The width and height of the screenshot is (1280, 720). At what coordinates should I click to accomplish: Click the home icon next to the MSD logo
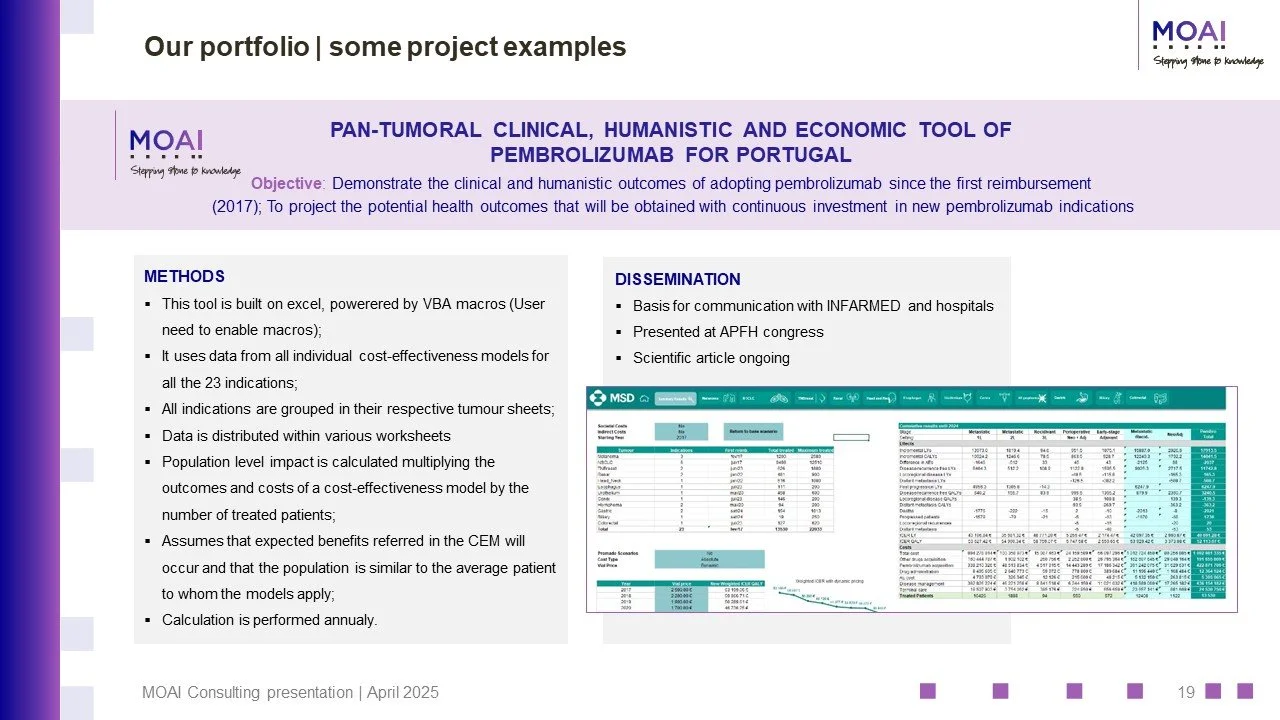(x=644, y=398)
